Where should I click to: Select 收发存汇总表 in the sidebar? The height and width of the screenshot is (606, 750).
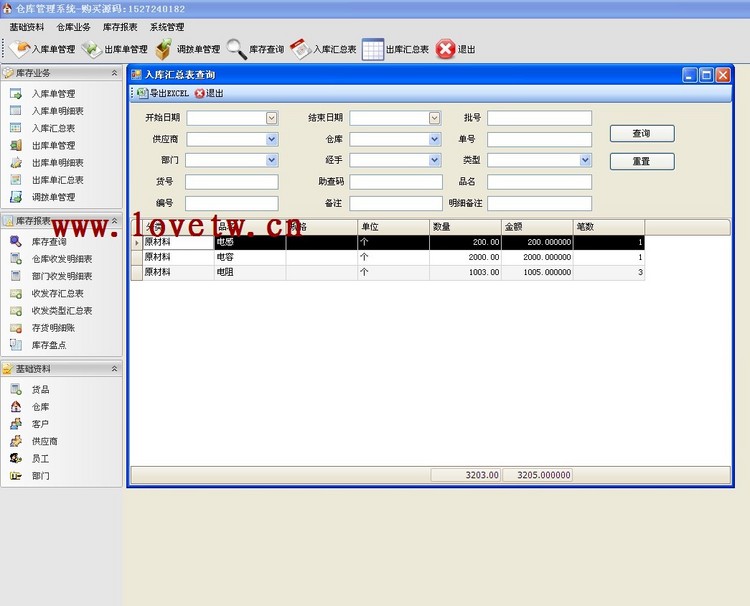pyautogui.click(x=57, y=293)
